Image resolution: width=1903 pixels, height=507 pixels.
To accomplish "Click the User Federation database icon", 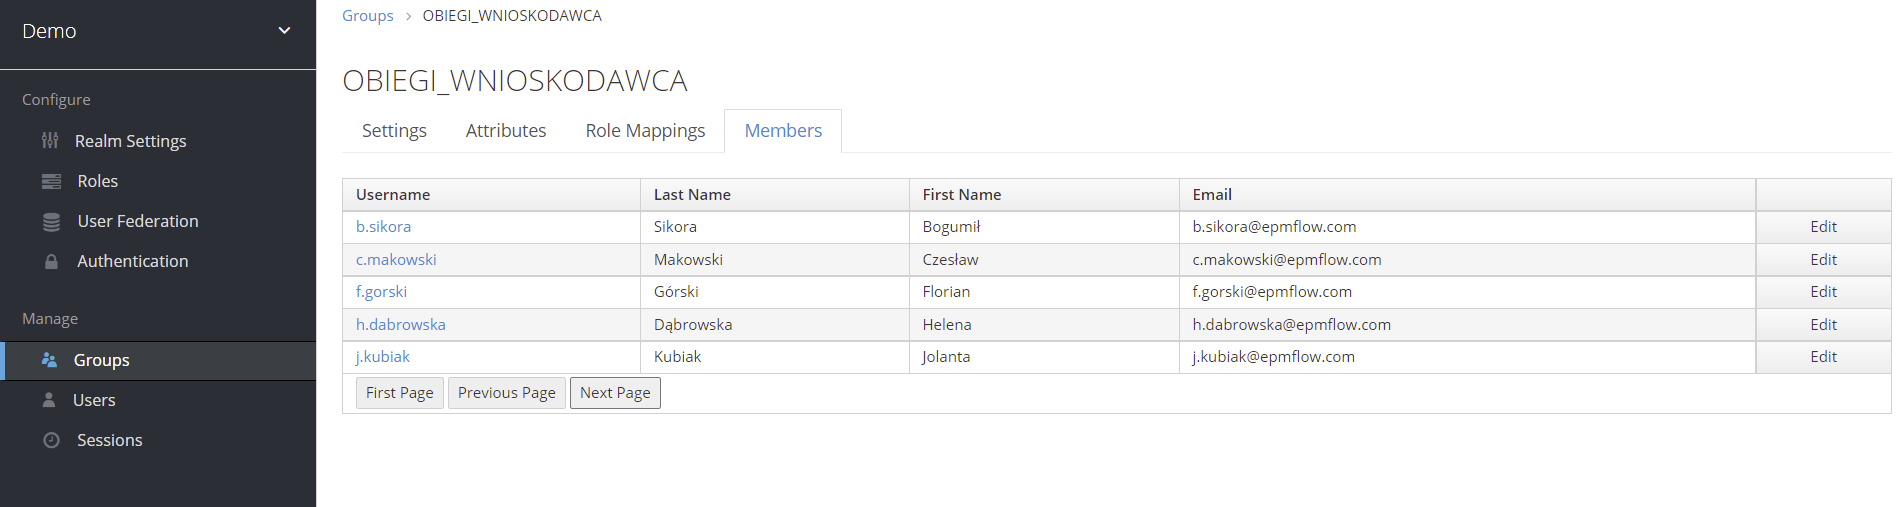I will [x=51, y=222].
